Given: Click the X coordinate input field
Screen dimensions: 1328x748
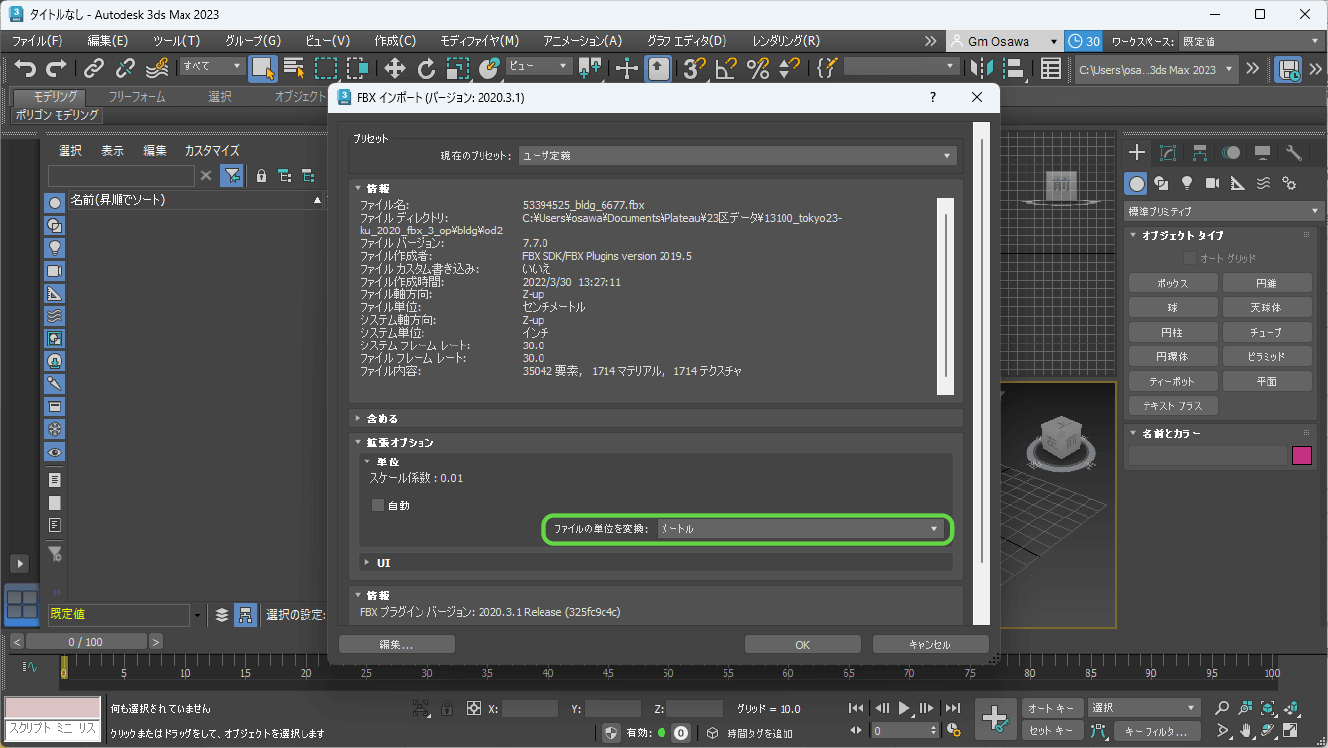Looking at the screenshot, I should [x=530, y=709].
